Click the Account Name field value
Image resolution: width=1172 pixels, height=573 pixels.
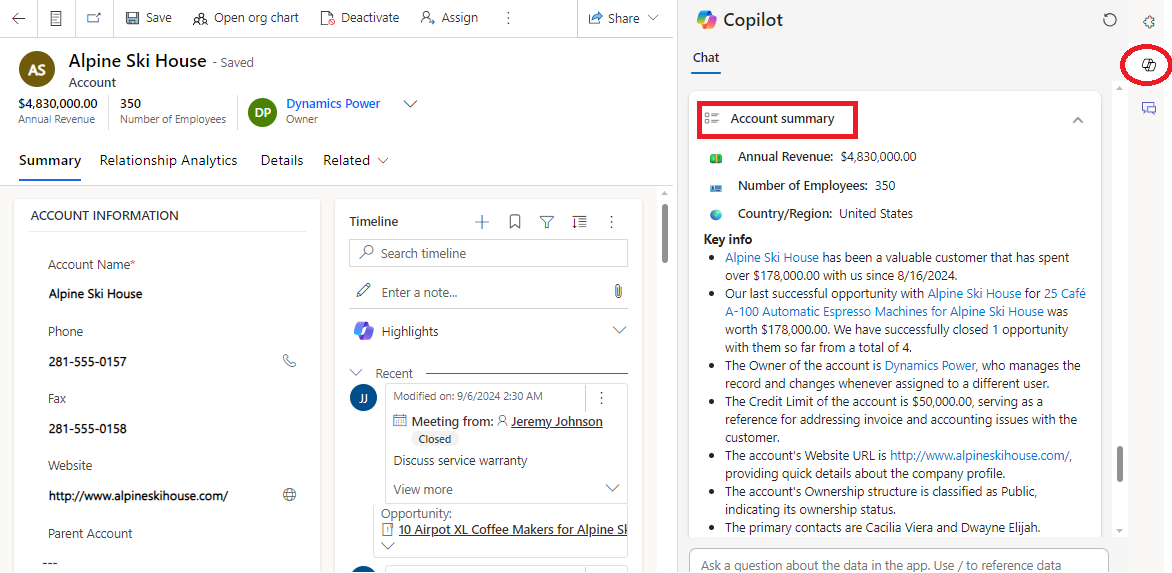click(x=95, y=294)
